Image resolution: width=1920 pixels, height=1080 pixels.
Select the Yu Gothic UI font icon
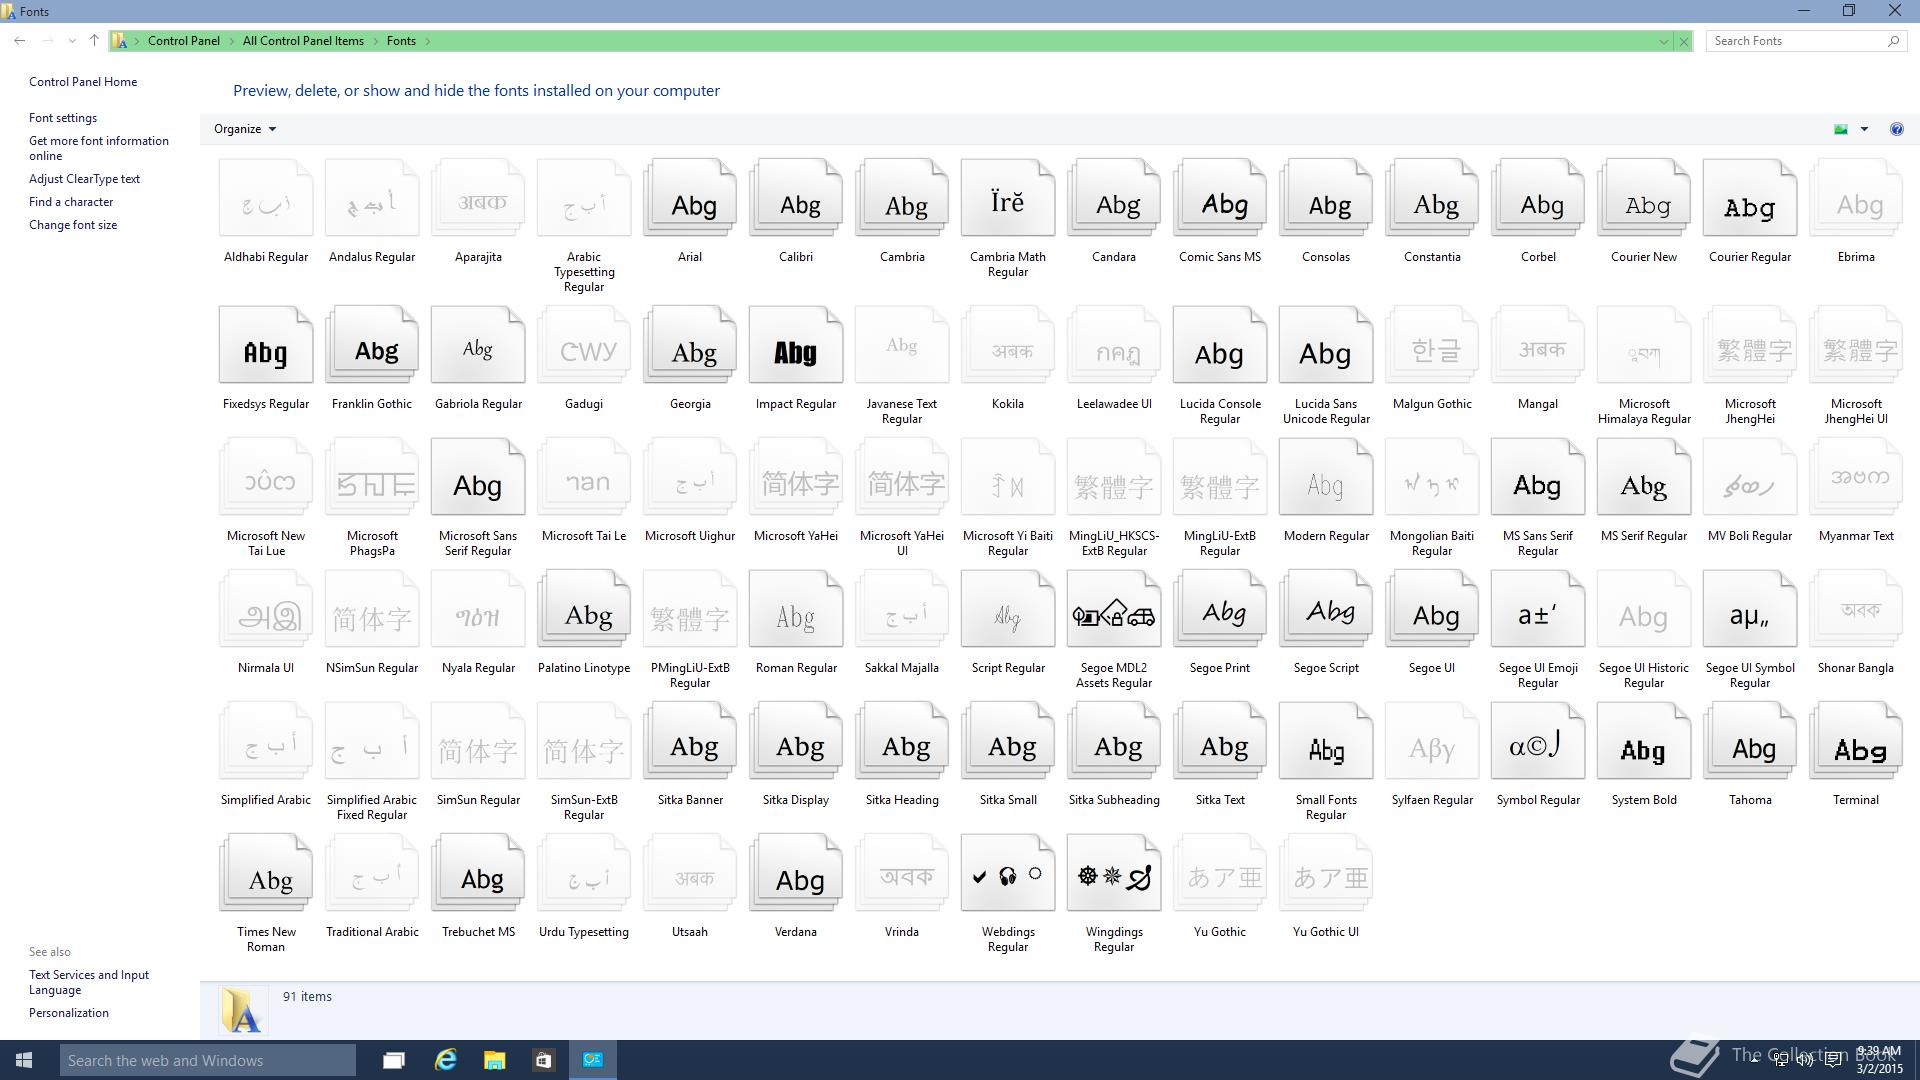[1326, 873]
